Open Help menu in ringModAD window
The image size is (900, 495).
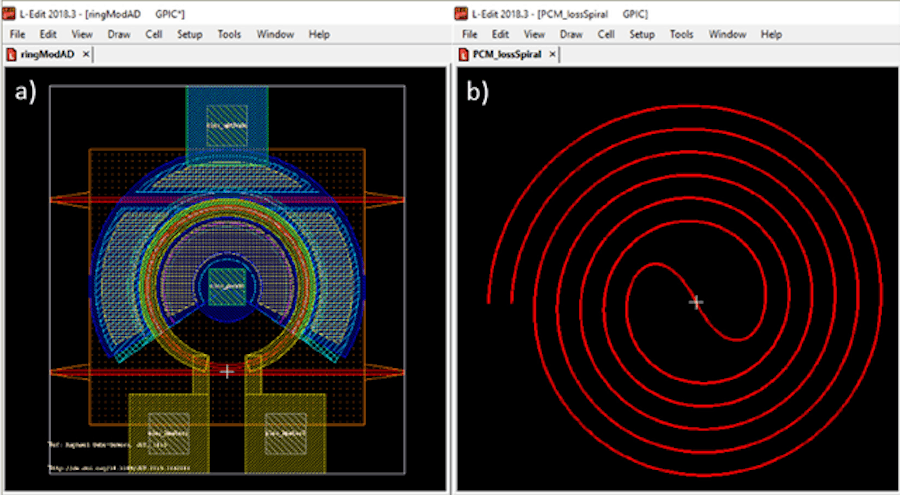tap(319, 34)
